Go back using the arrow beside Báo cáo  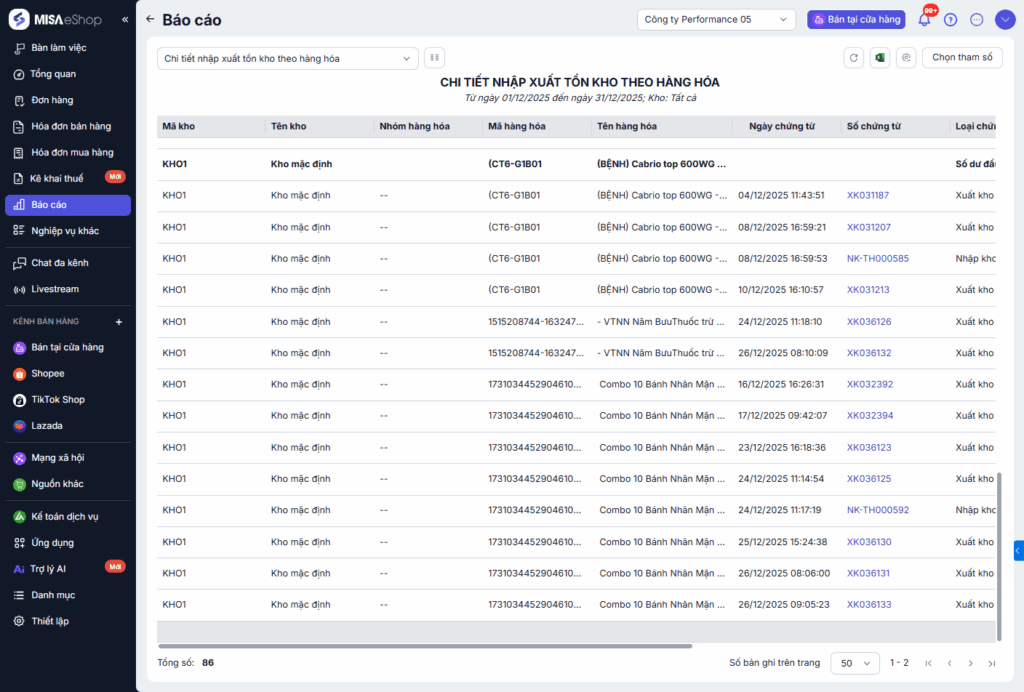pyautogui.click(x=150, y=19)
